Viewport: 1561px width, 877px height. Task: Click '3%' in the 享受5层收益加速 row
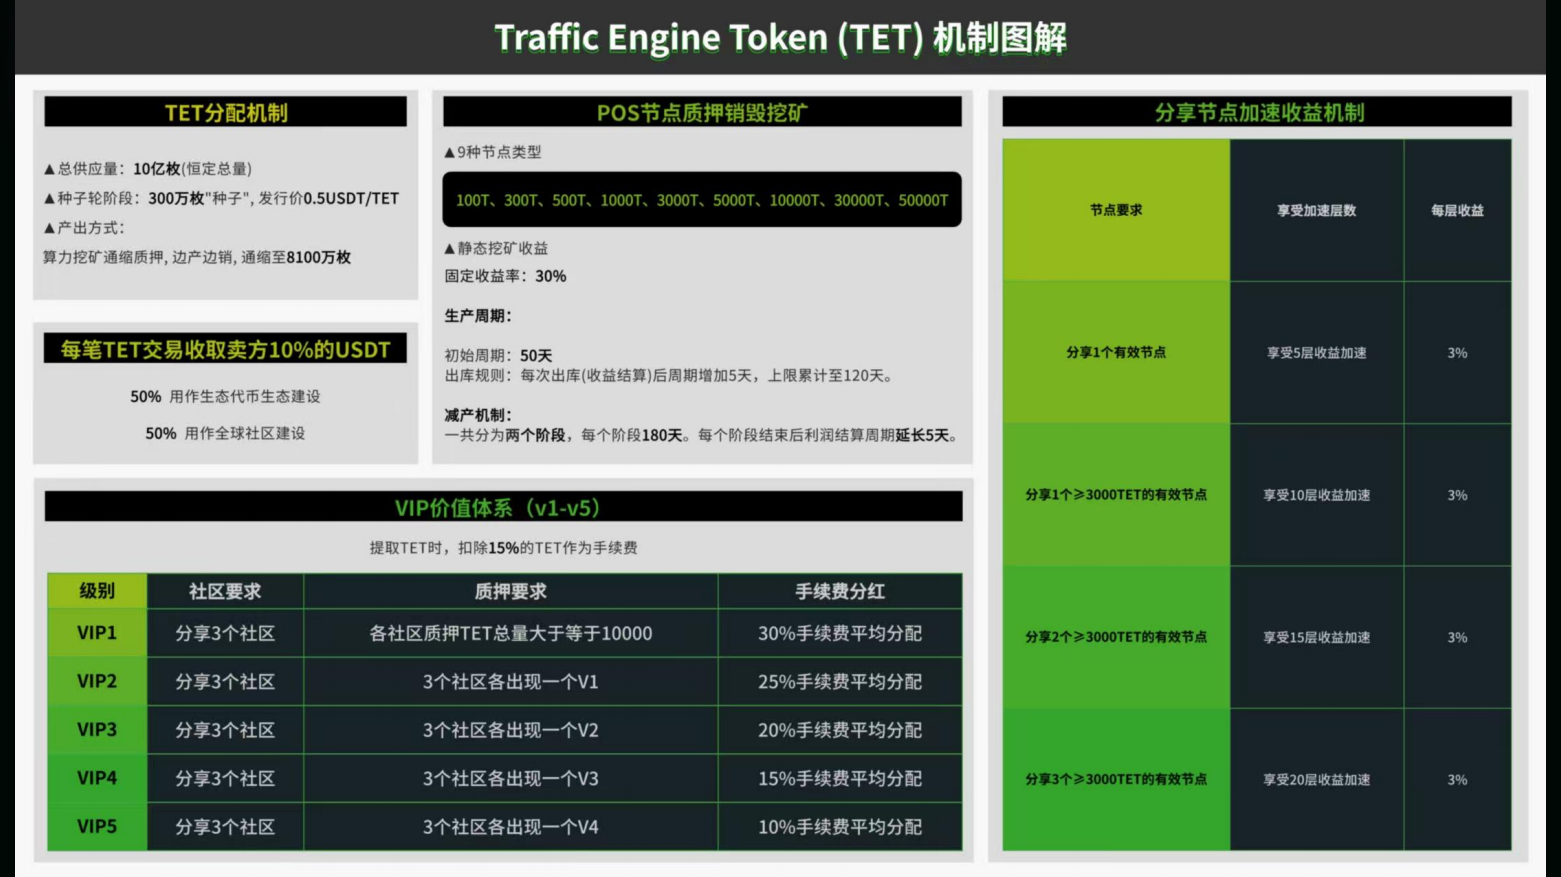click(1457, 352)
